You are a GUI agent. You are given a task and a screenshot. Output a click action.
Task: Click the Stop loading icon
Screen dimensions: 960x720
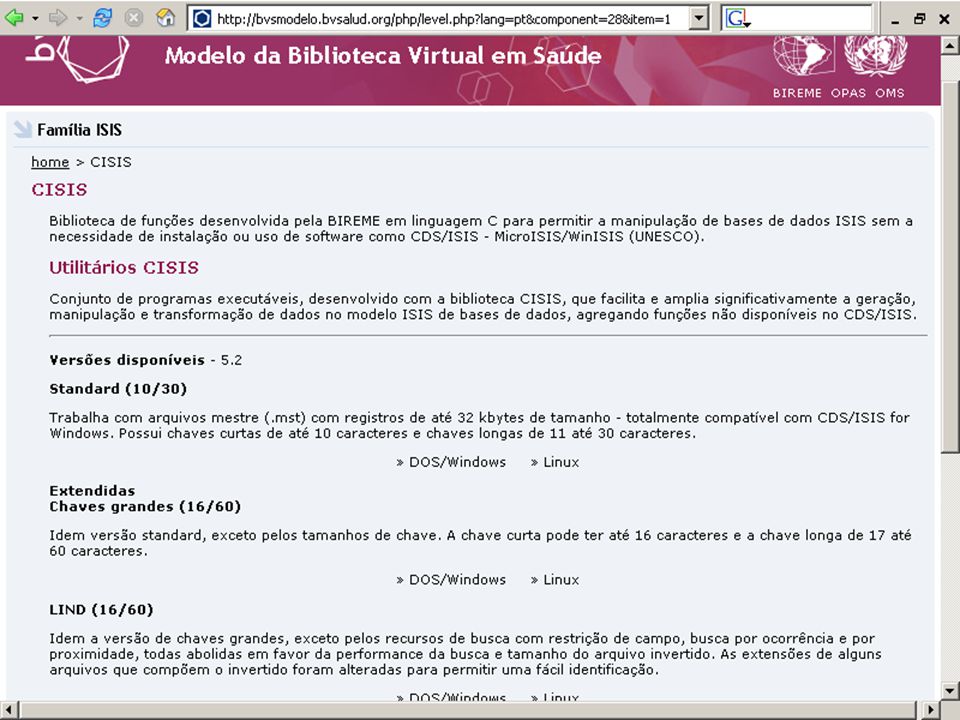133,18
